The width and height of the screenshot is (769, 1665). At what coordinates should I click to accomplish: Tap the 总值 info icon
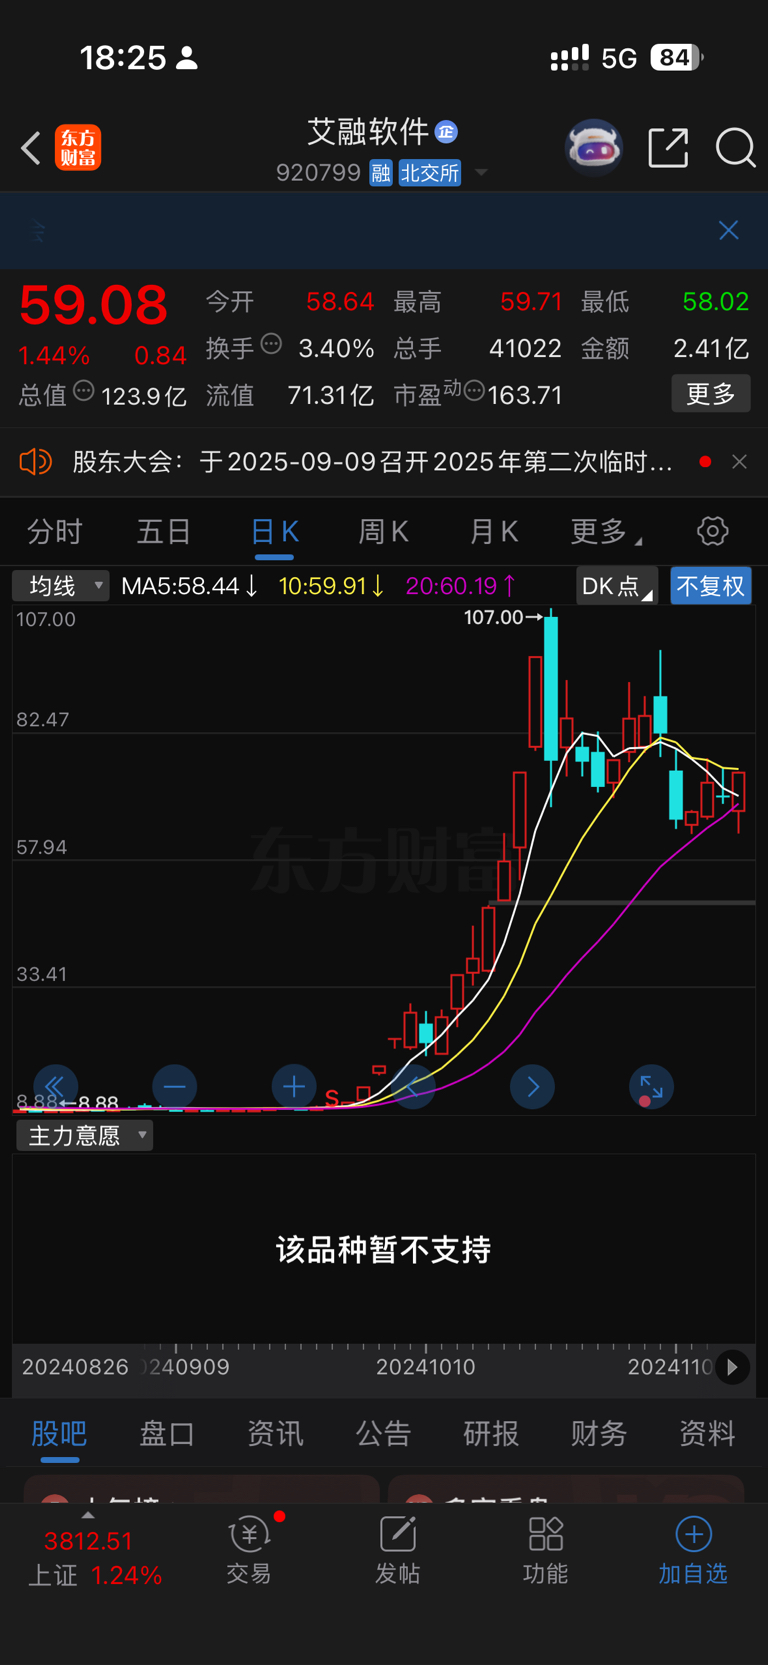pos(84,391)
